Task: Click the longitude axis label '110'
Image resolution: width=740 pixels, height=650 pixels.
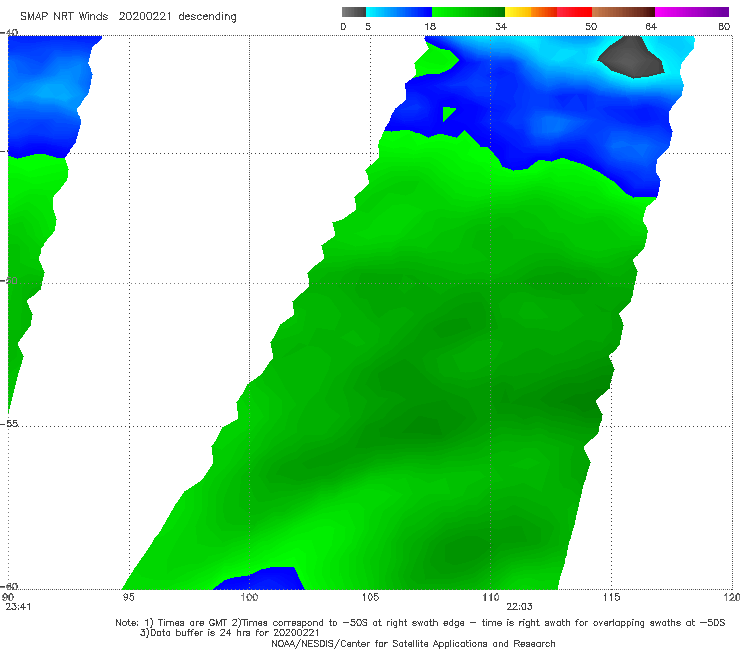Action: [491, 597]
